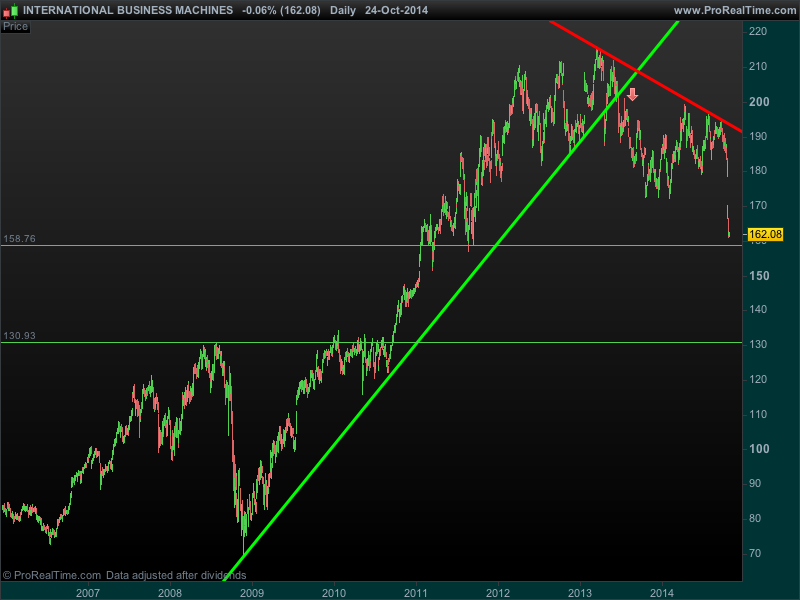Click the 2011 year label on time axis
This screenshot has height=600, width=800.
[416, 593]
